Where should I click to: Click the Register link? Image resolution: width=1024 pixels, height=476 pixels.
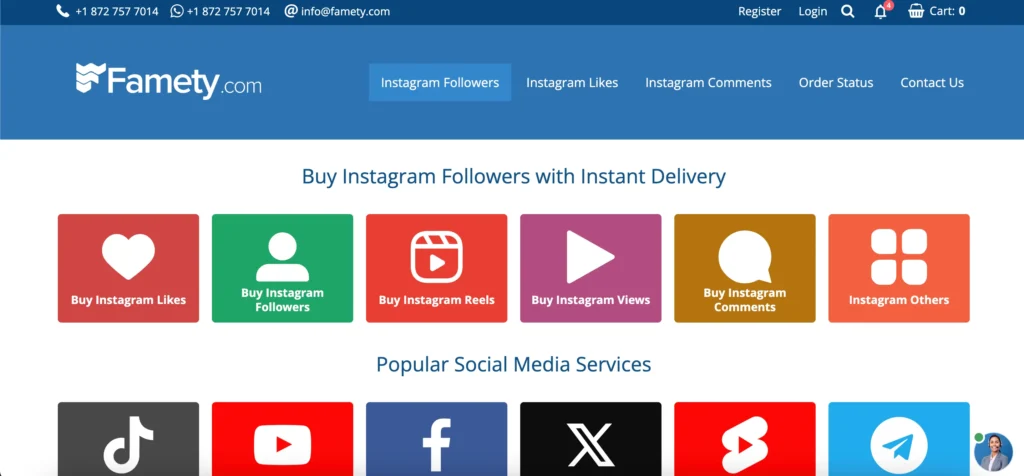pos(760,11)
